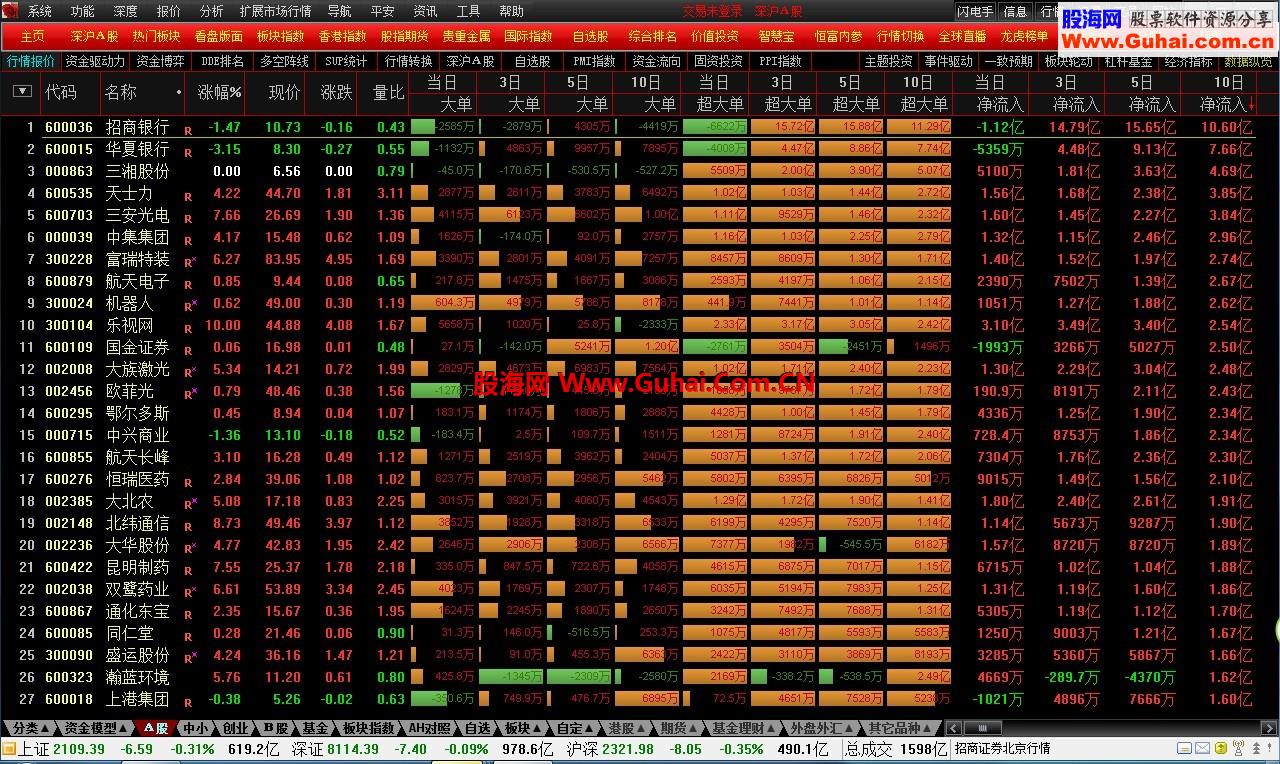Switch to the 主题投资 sub-tab

pos(888,62)
